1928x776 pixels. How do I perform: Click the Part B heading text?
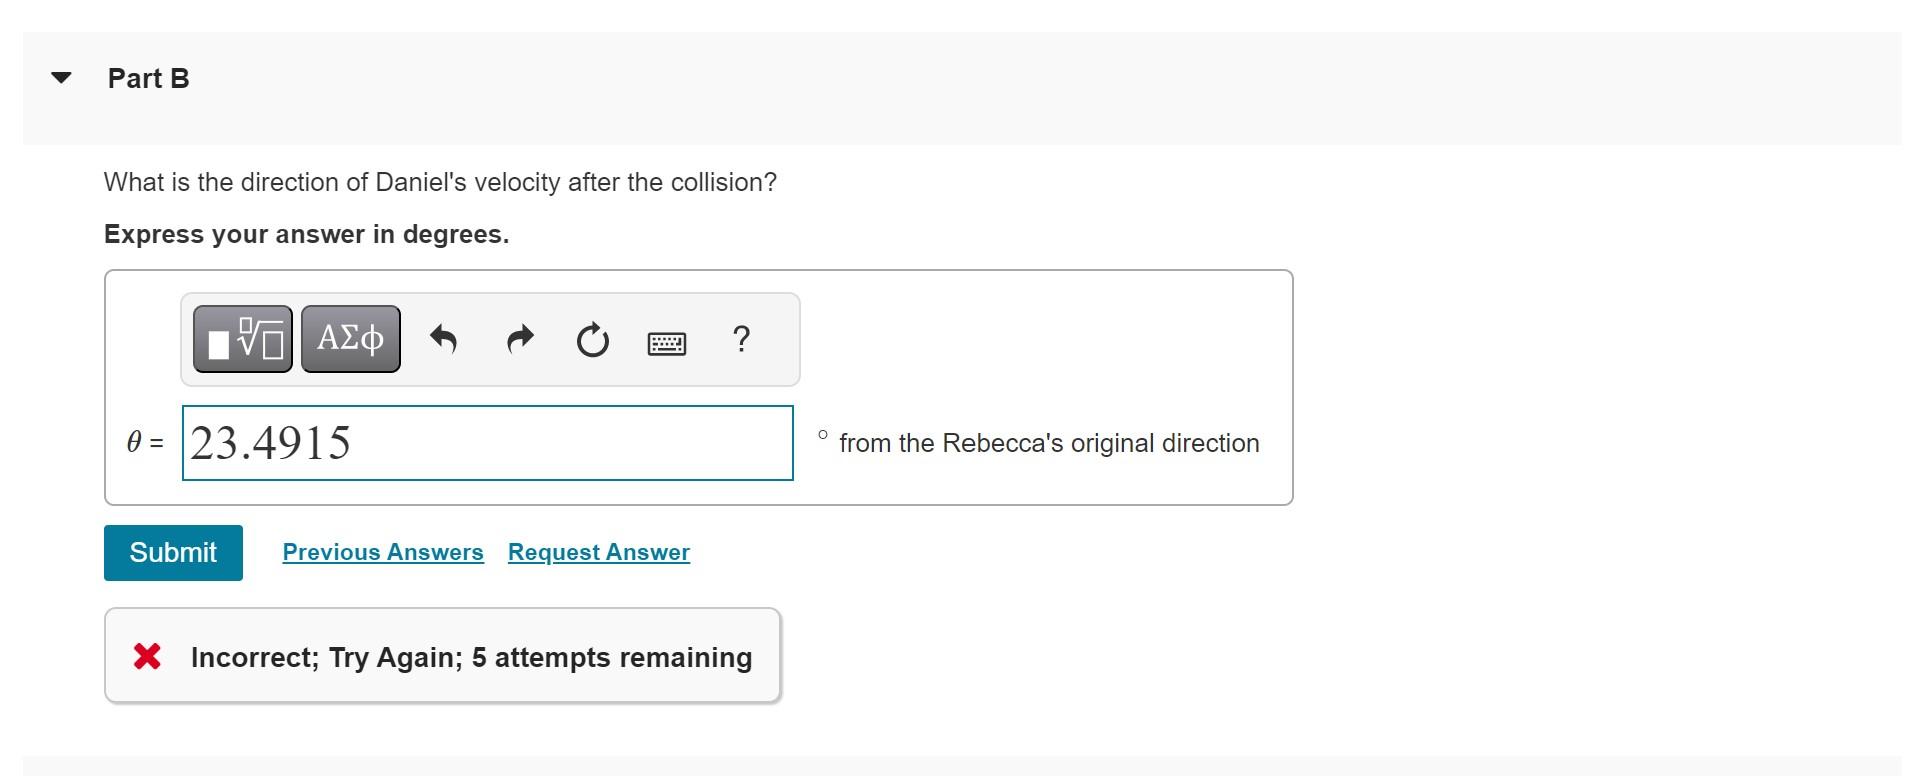pos(149,78)
